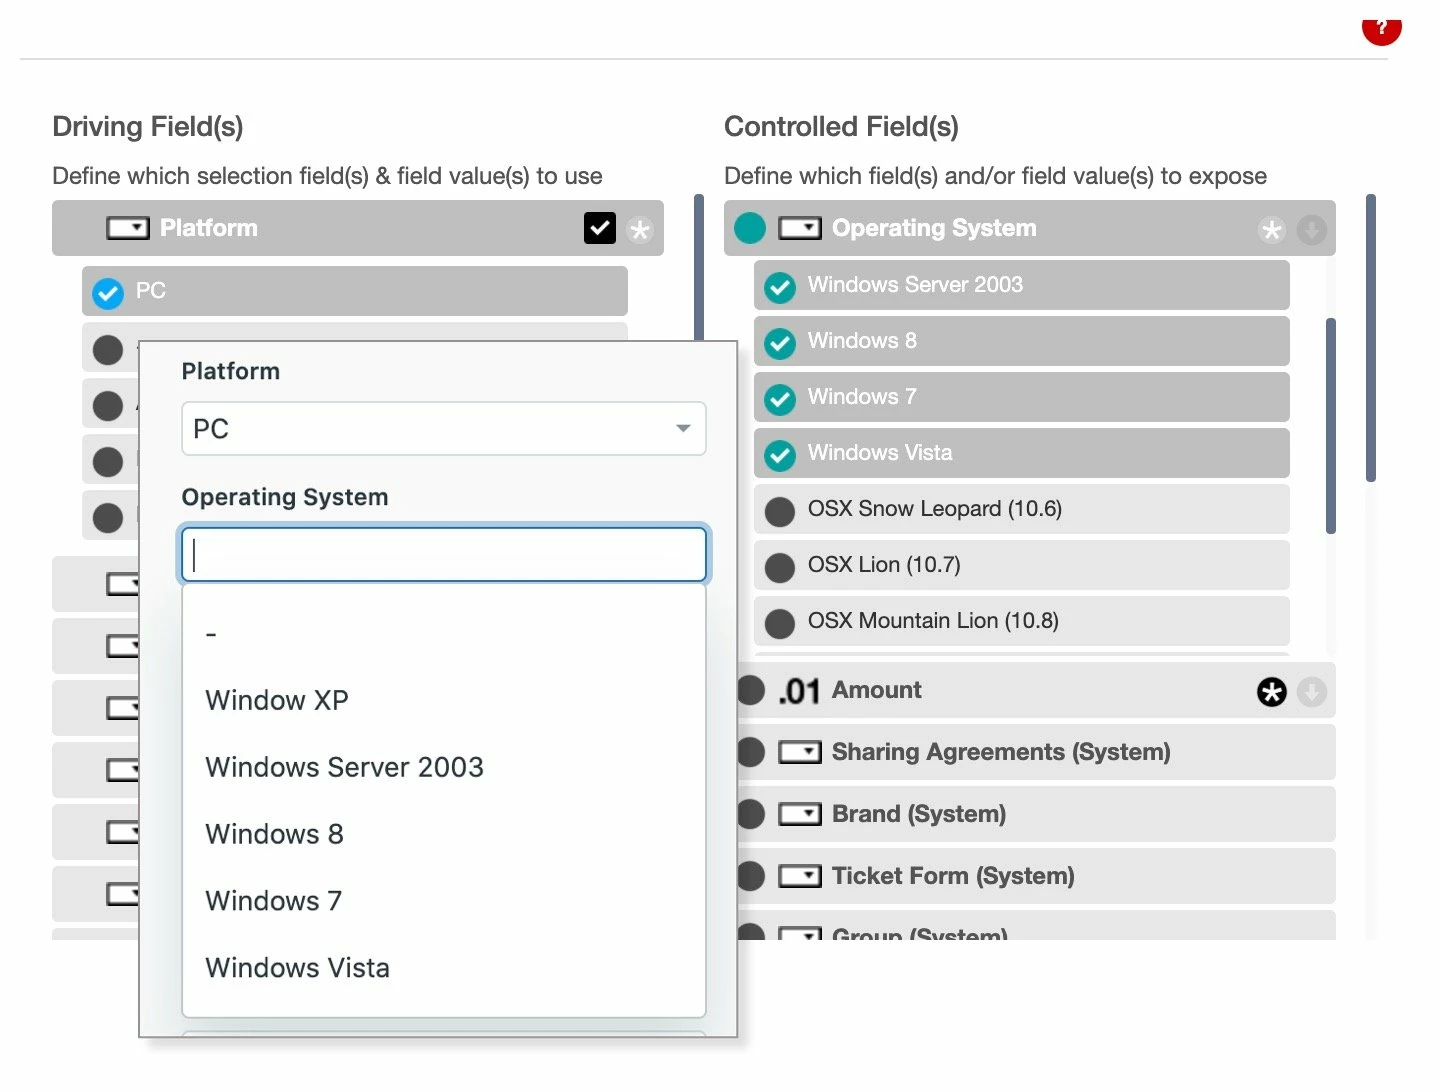Uncheck Windows 8 controlled value

tap(780, 343)
